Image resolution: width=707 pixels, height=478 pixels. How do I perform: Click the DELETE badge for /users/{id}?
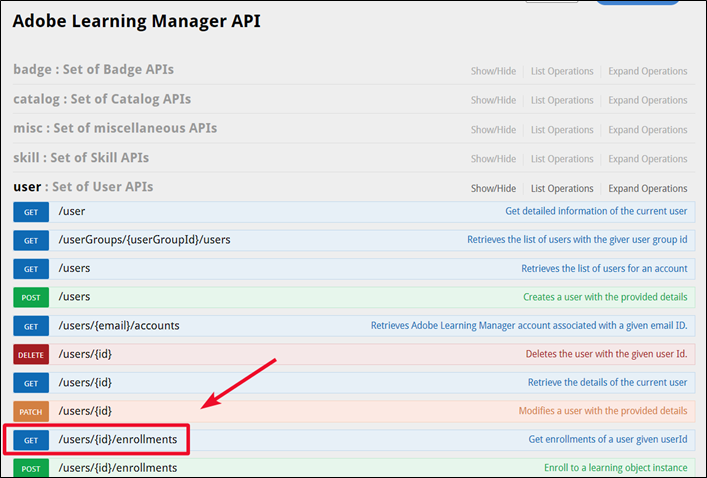pyautogui.click(x=30, y=354)
